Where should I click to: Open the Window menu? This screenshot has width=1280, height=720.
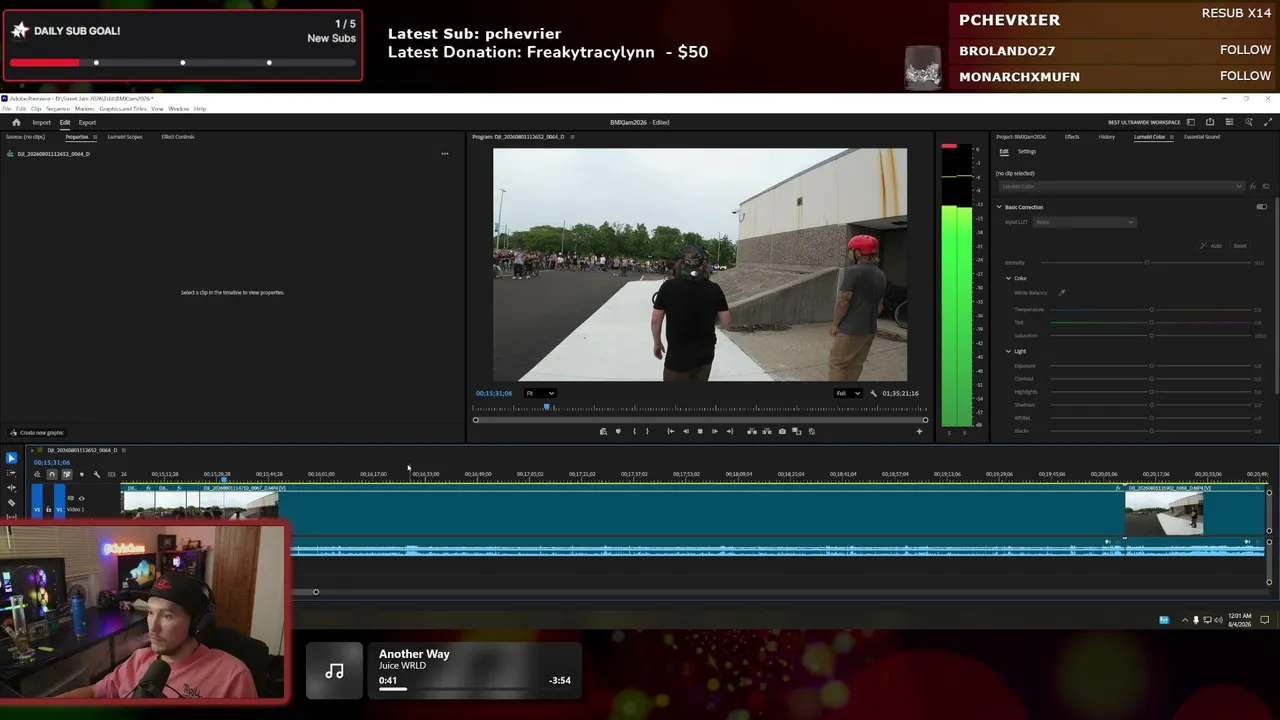pyautogui.click(x=179, y=109)
